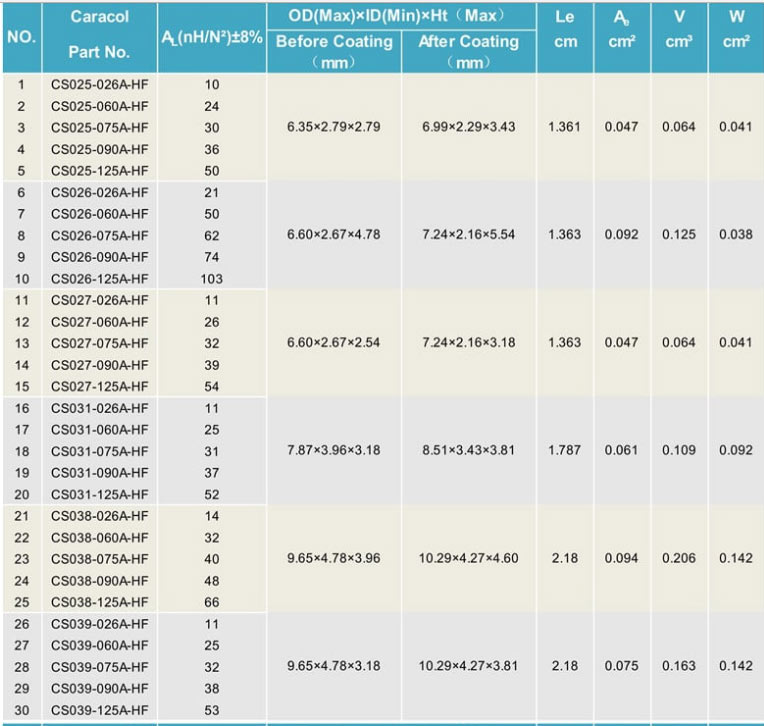
Task: Select part number CS031-090A-HF
Action: click(99, 473)
